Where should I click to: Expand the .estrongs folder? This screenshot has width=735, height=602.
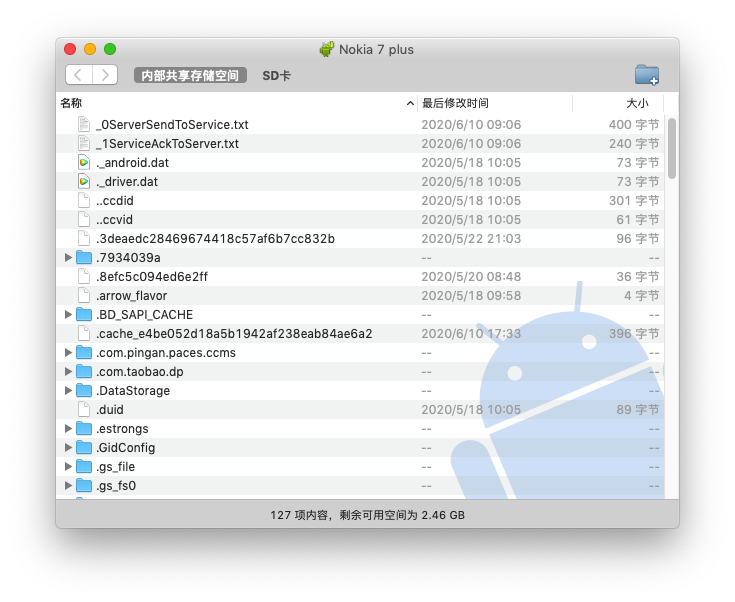coord(68,429)
